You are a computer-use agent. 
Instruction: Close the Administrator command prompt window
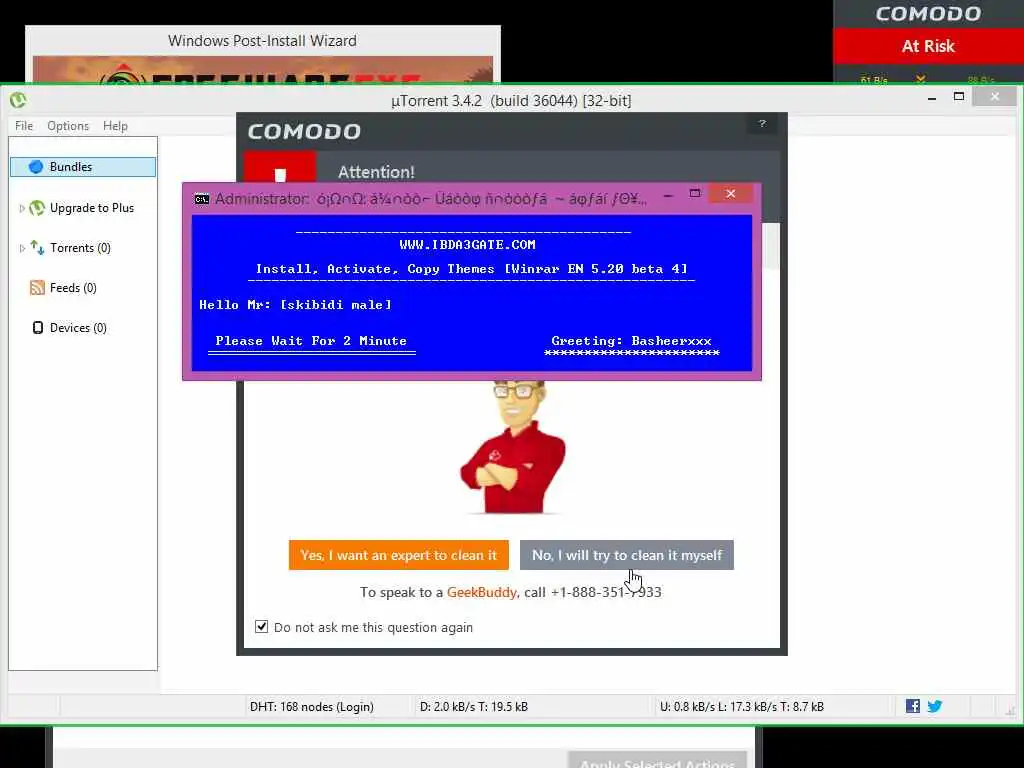[x=731, y=193]
